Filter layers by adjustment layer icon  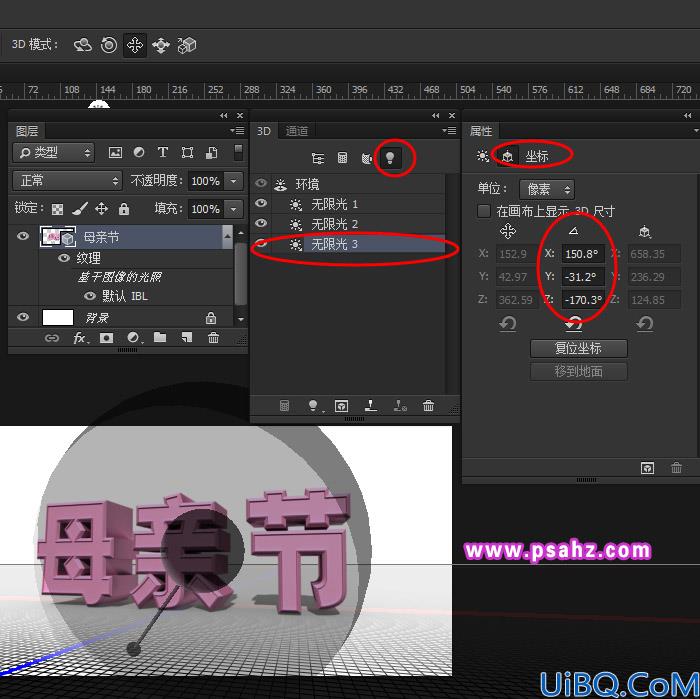click(x=139, y=153)
